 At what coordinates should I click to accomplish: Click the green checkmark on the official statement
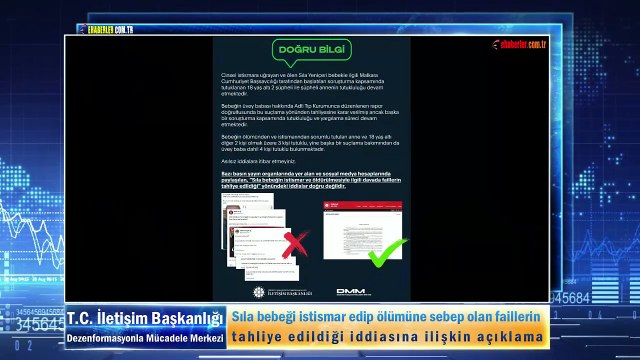coord(387,253)
